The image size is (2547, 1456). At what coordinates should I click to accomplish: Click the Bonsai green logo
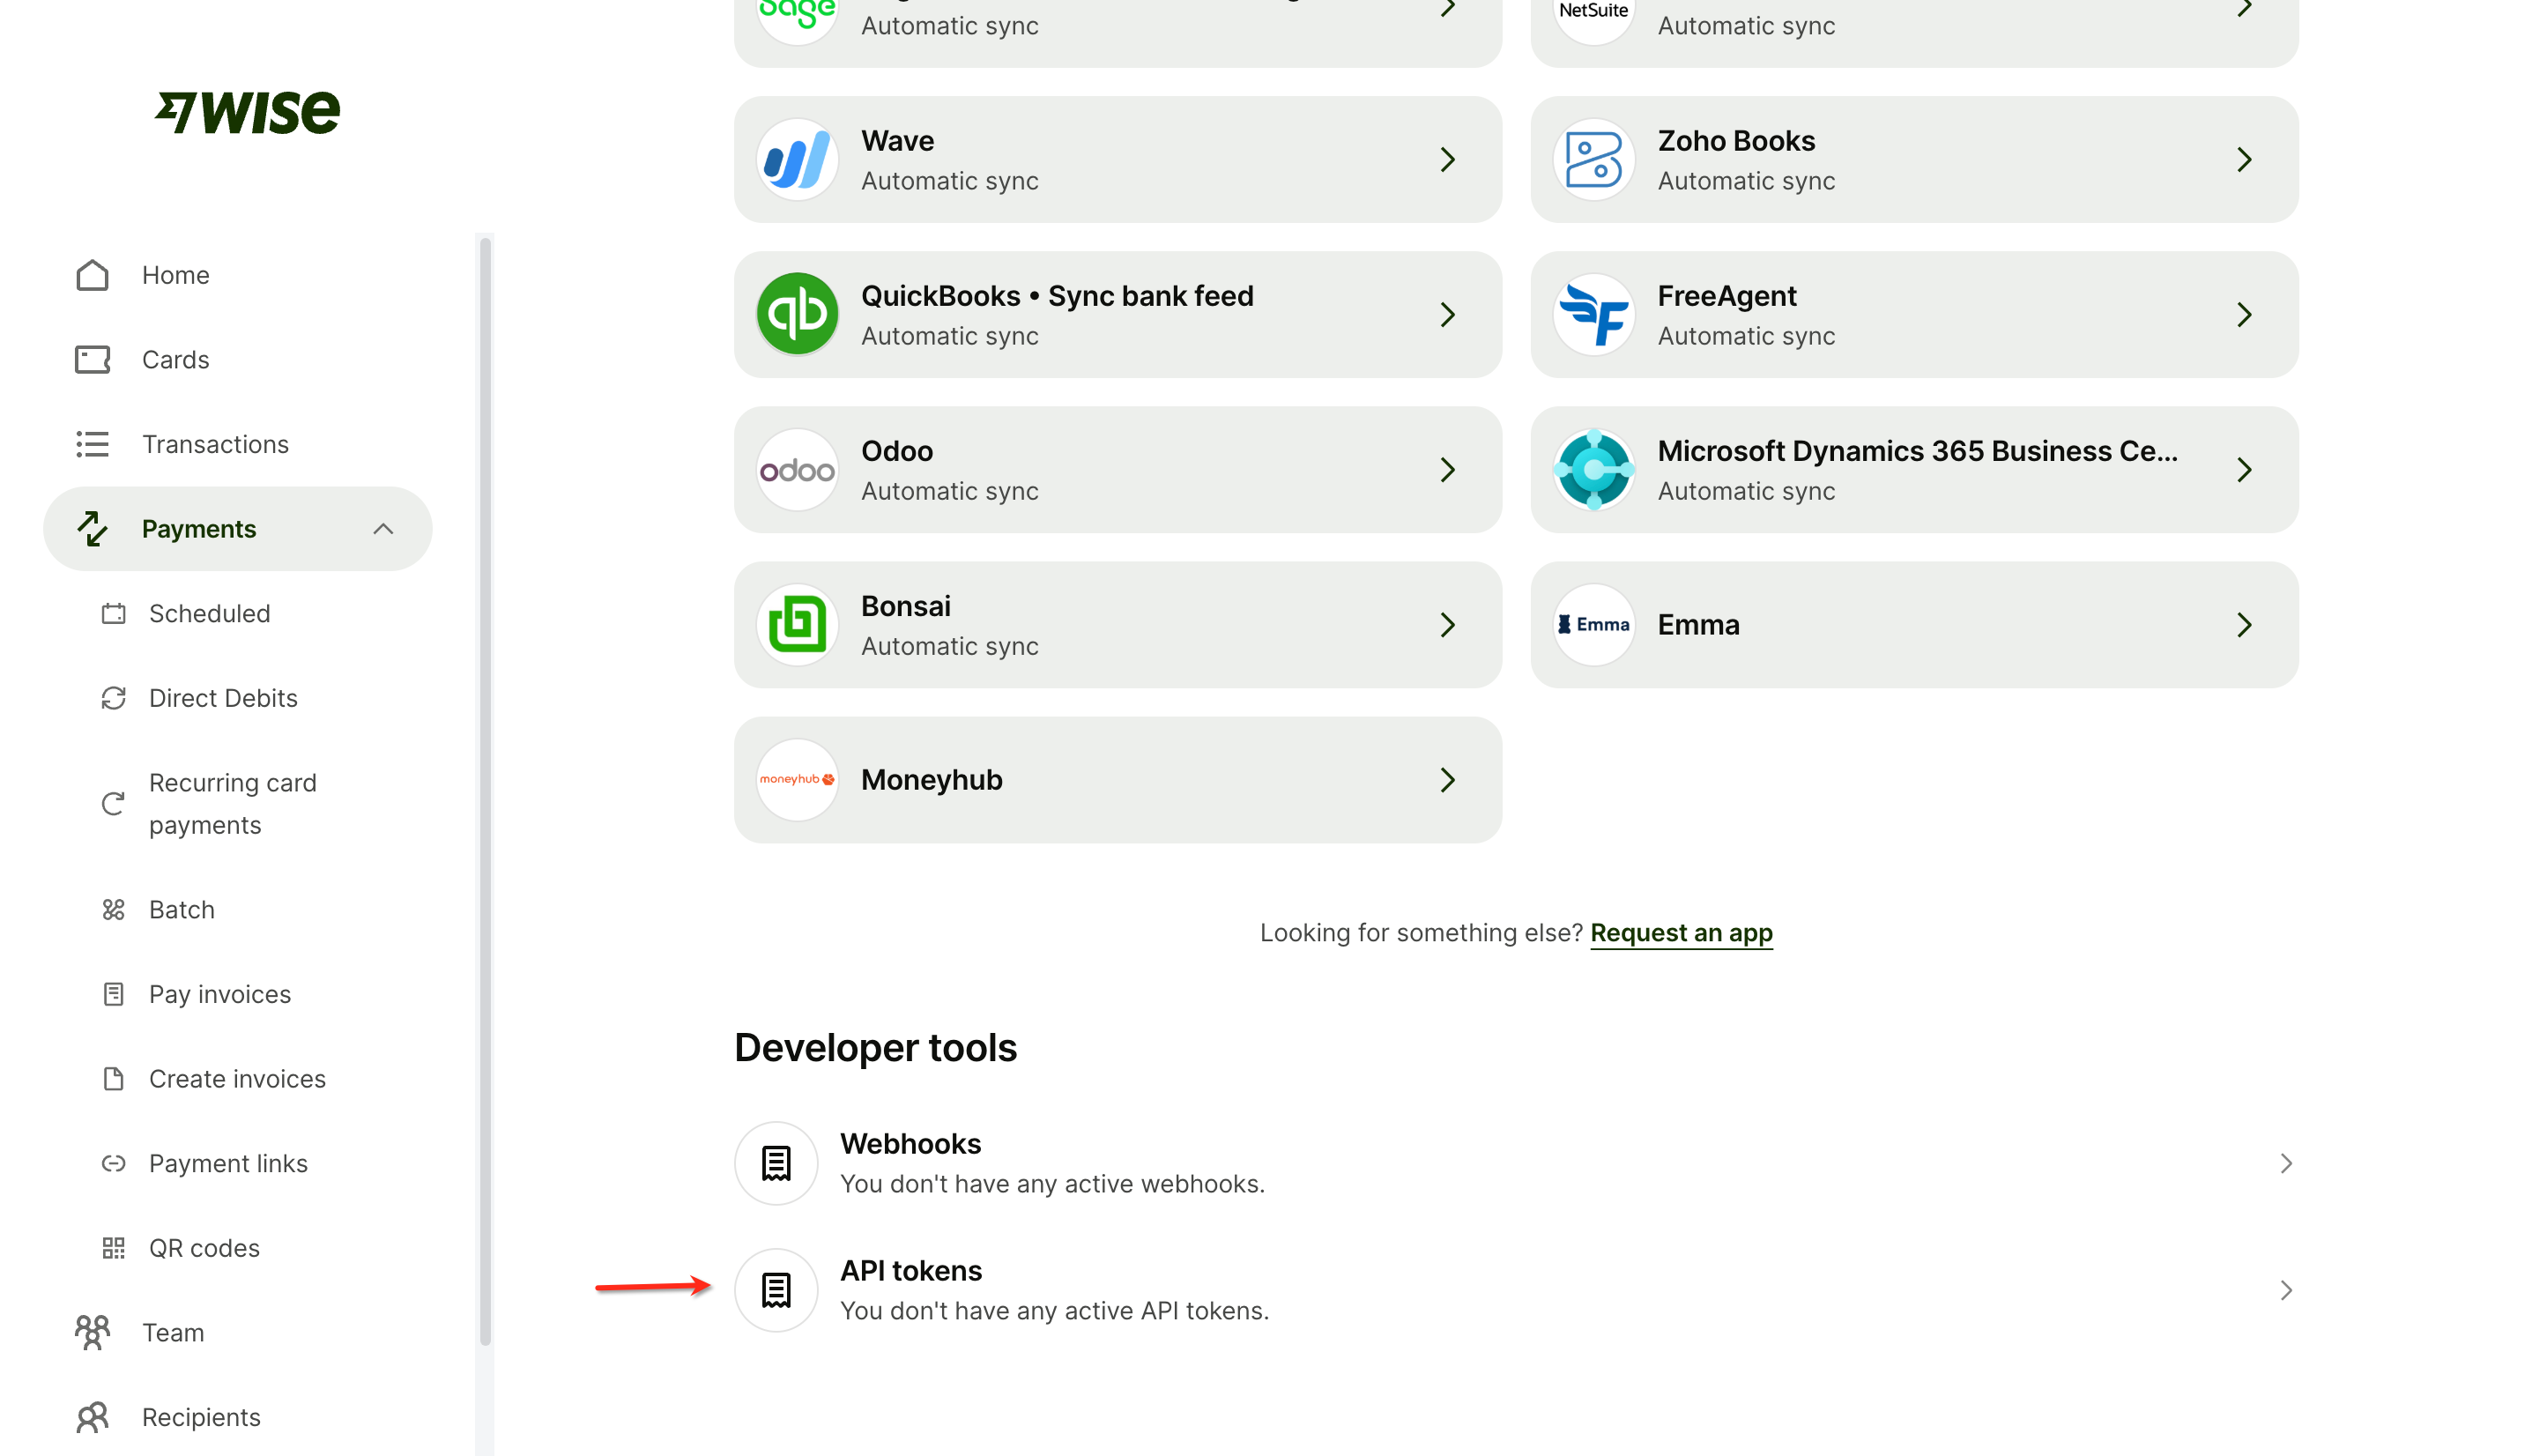click(797, 624)
